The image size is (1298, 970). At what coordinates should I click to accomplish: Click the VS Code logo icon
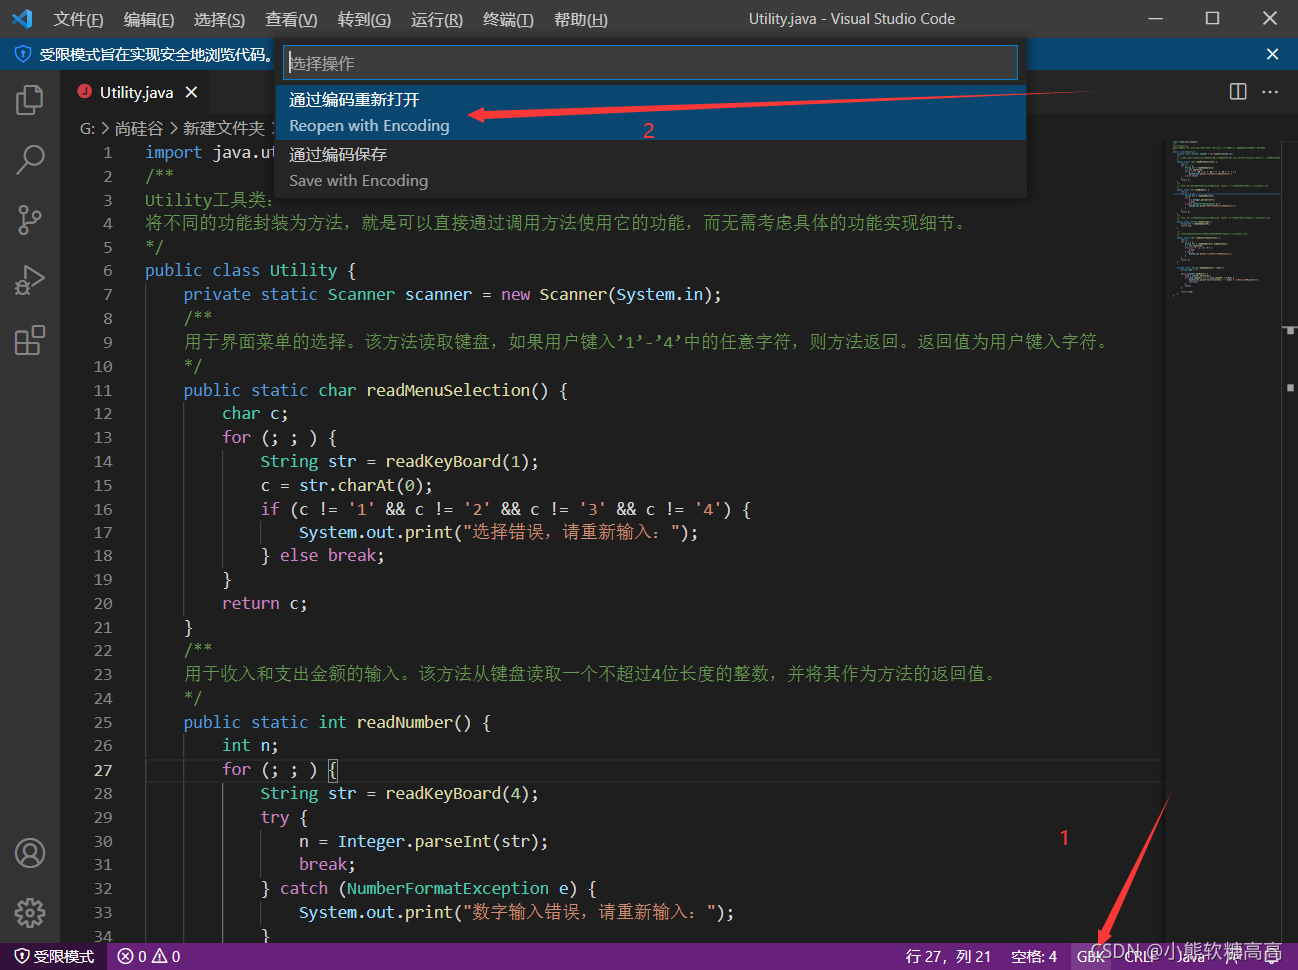click(x=22, y=19)
